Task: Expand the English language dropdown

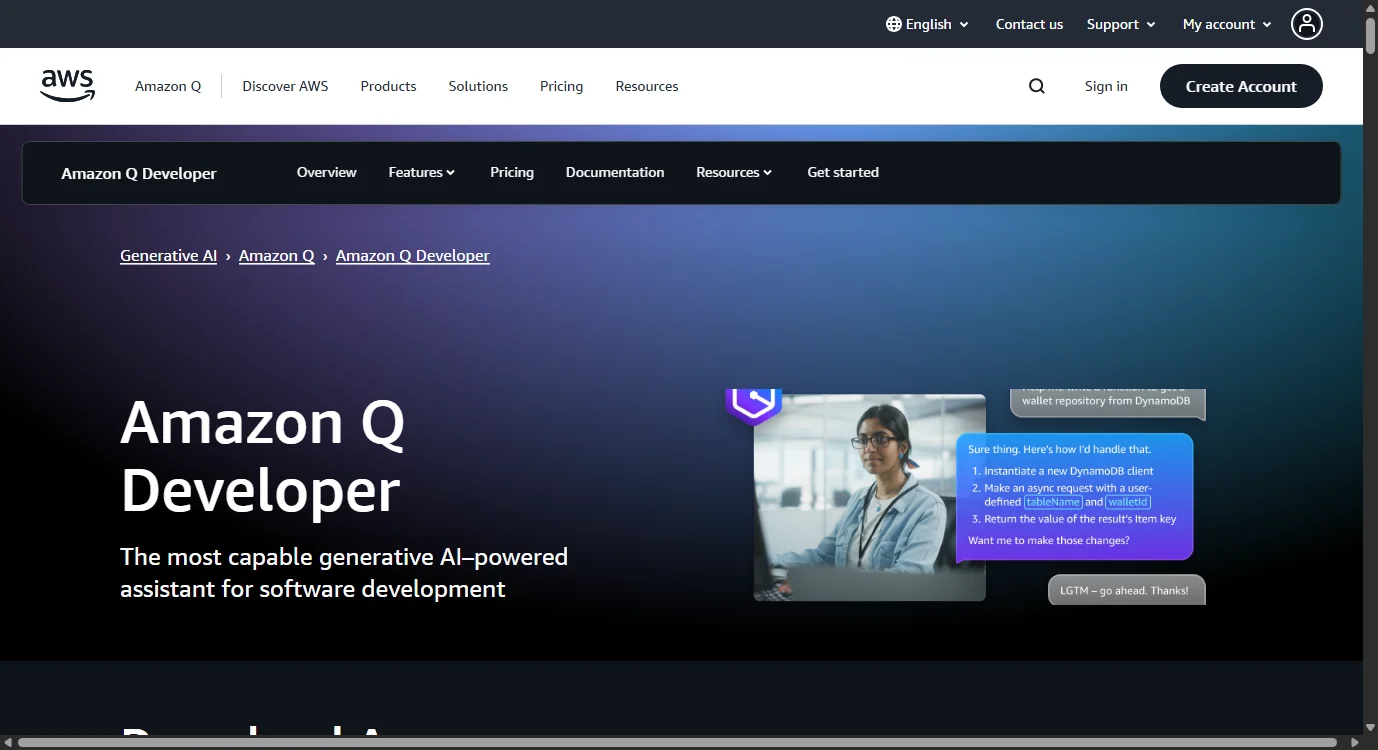Action: tap(927, 24)
